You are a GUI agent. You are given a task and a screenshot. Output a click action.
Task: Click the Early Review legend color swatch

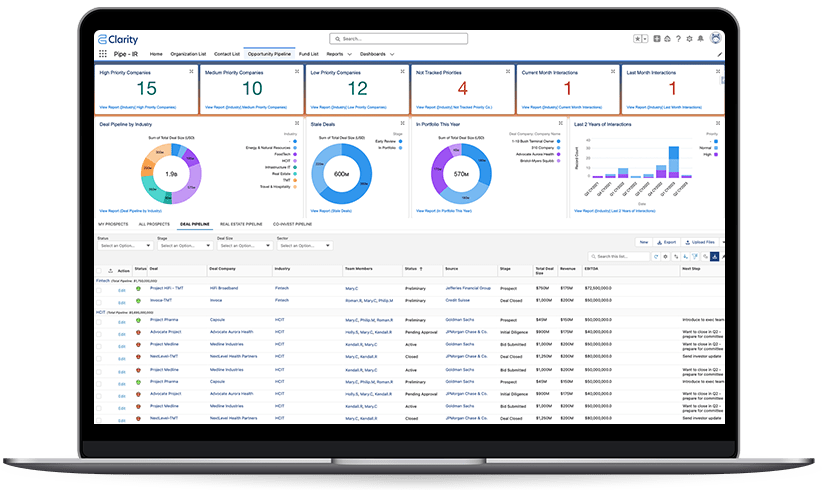402,142
